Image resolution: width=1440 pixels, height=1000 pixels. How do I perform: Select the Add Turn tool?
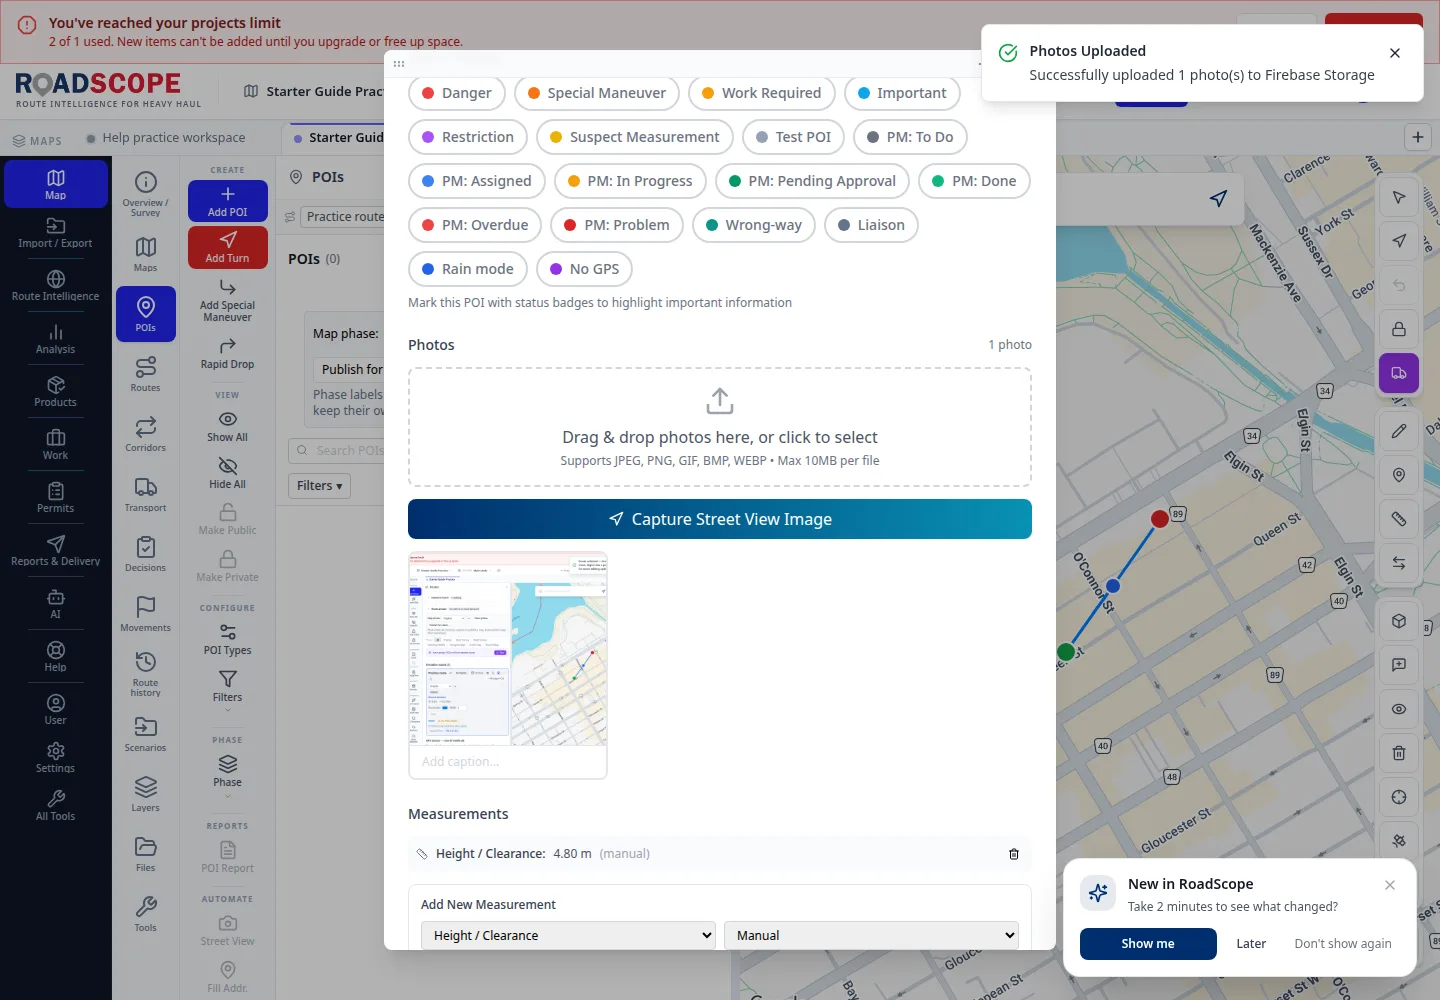[x=228, y=247]
